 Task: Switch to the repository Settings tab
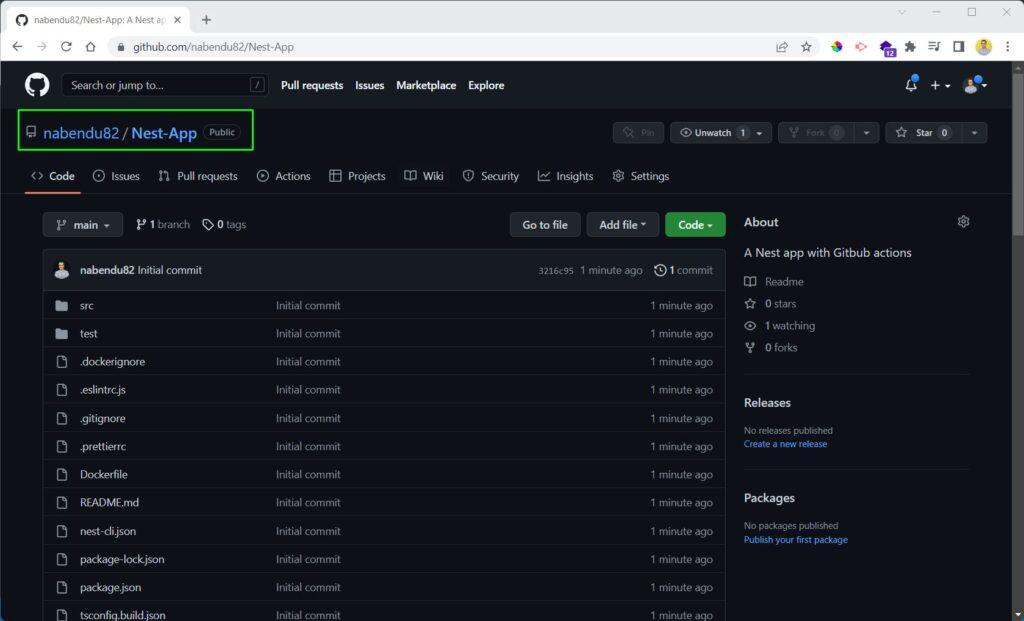[641, 176]
